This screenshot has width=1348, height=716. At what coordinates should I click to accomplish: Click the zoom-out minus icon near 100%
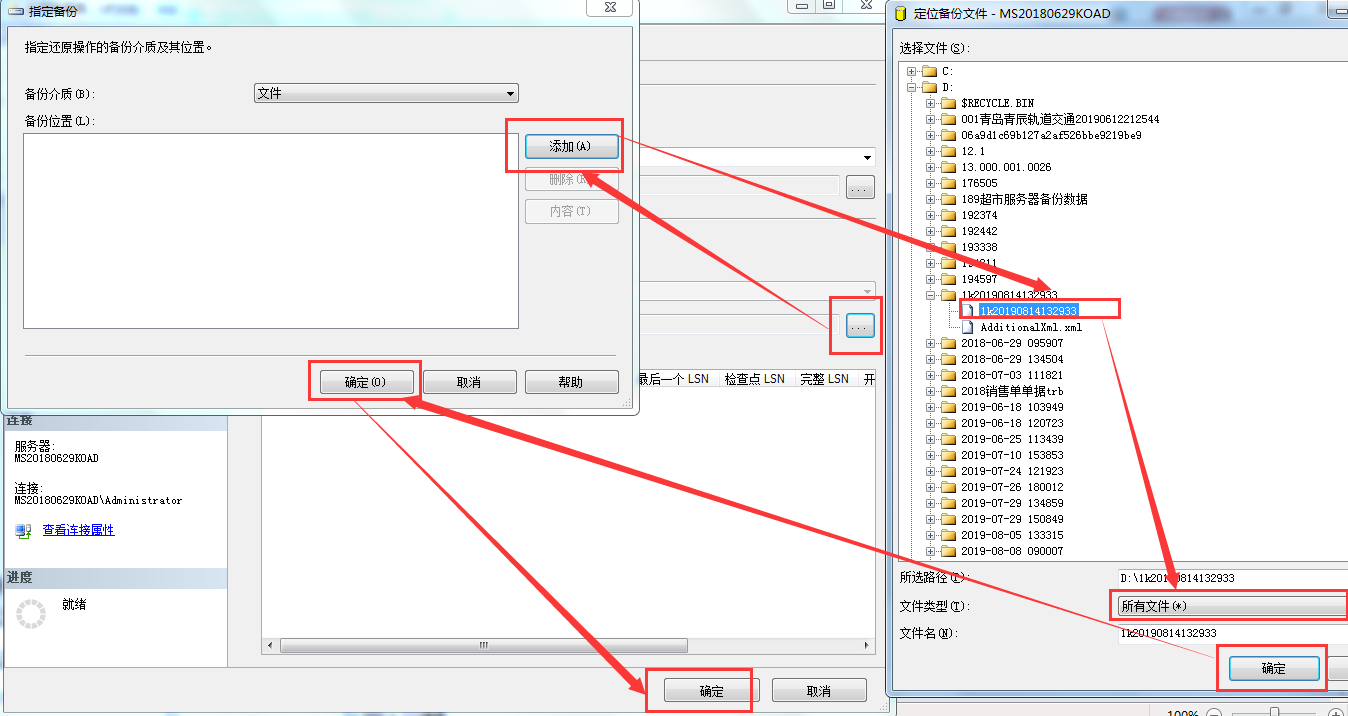pyautogui.click(x=1213, y=713)
